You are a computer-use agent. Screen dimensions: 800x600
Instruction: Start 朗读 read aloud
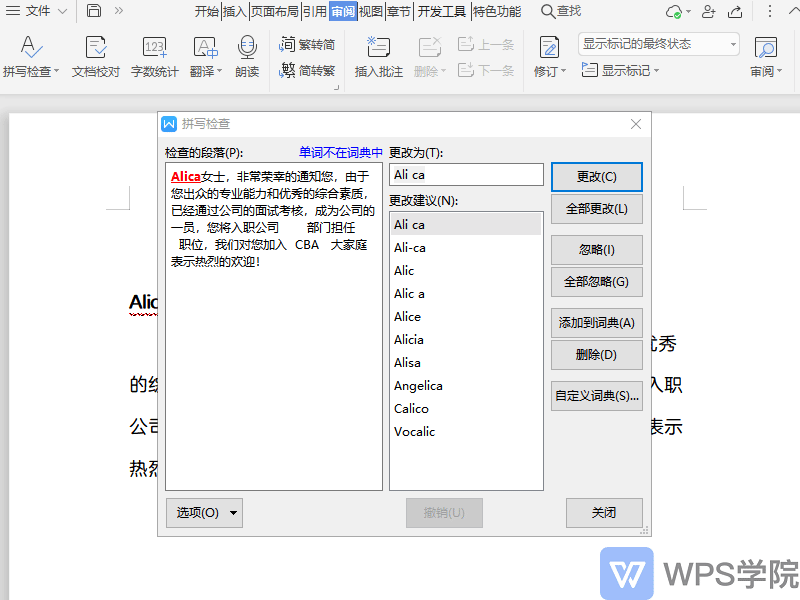(x=247, y=56)
